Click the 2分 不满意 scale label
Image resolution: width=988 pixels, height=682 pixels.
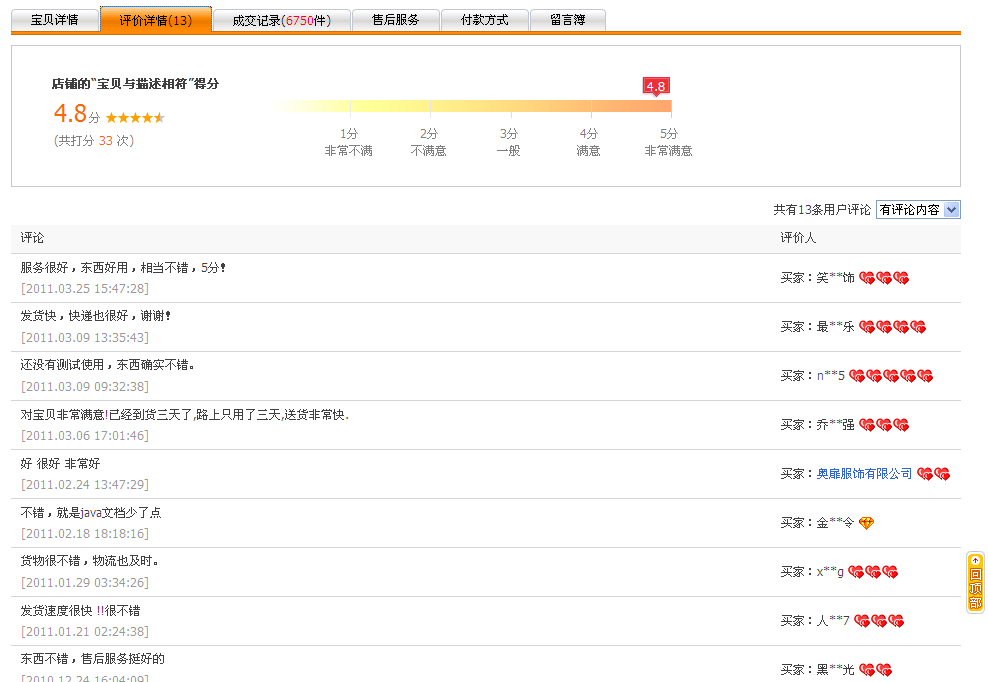click(x=428, y=142)
